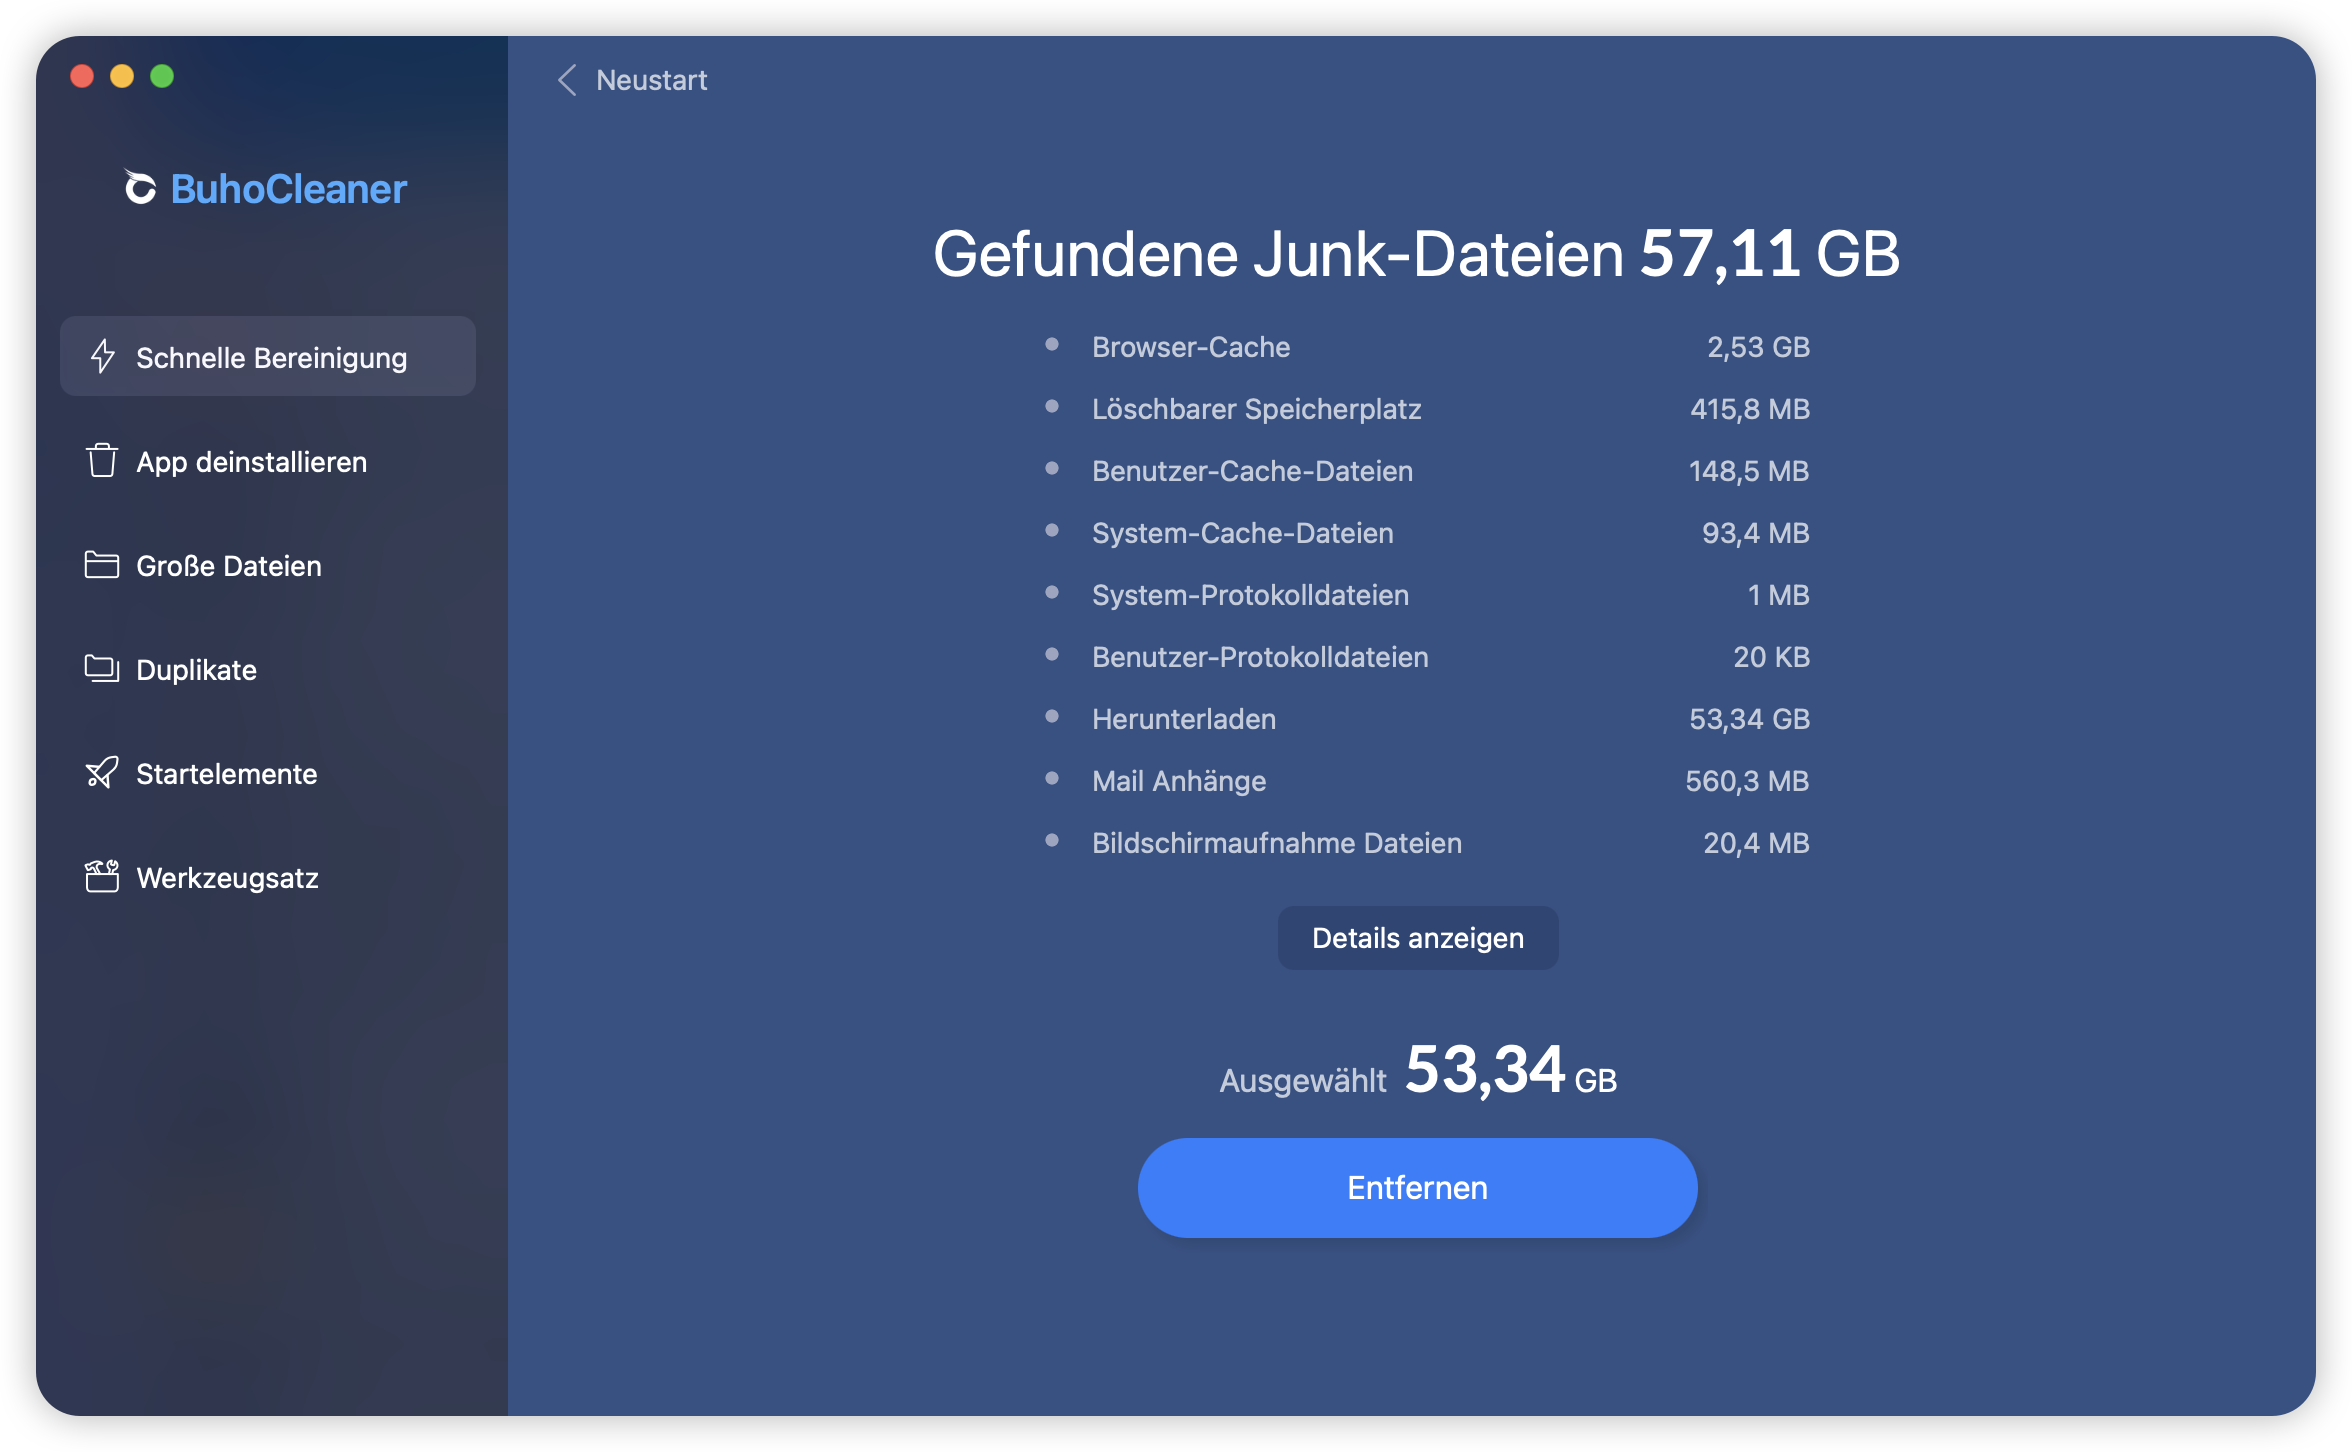This screenshot has height=1452, width=2352.
Task: Click the Gefundene Junk-Dateien 57,11 GB heading
Action: click(1416, 254)
